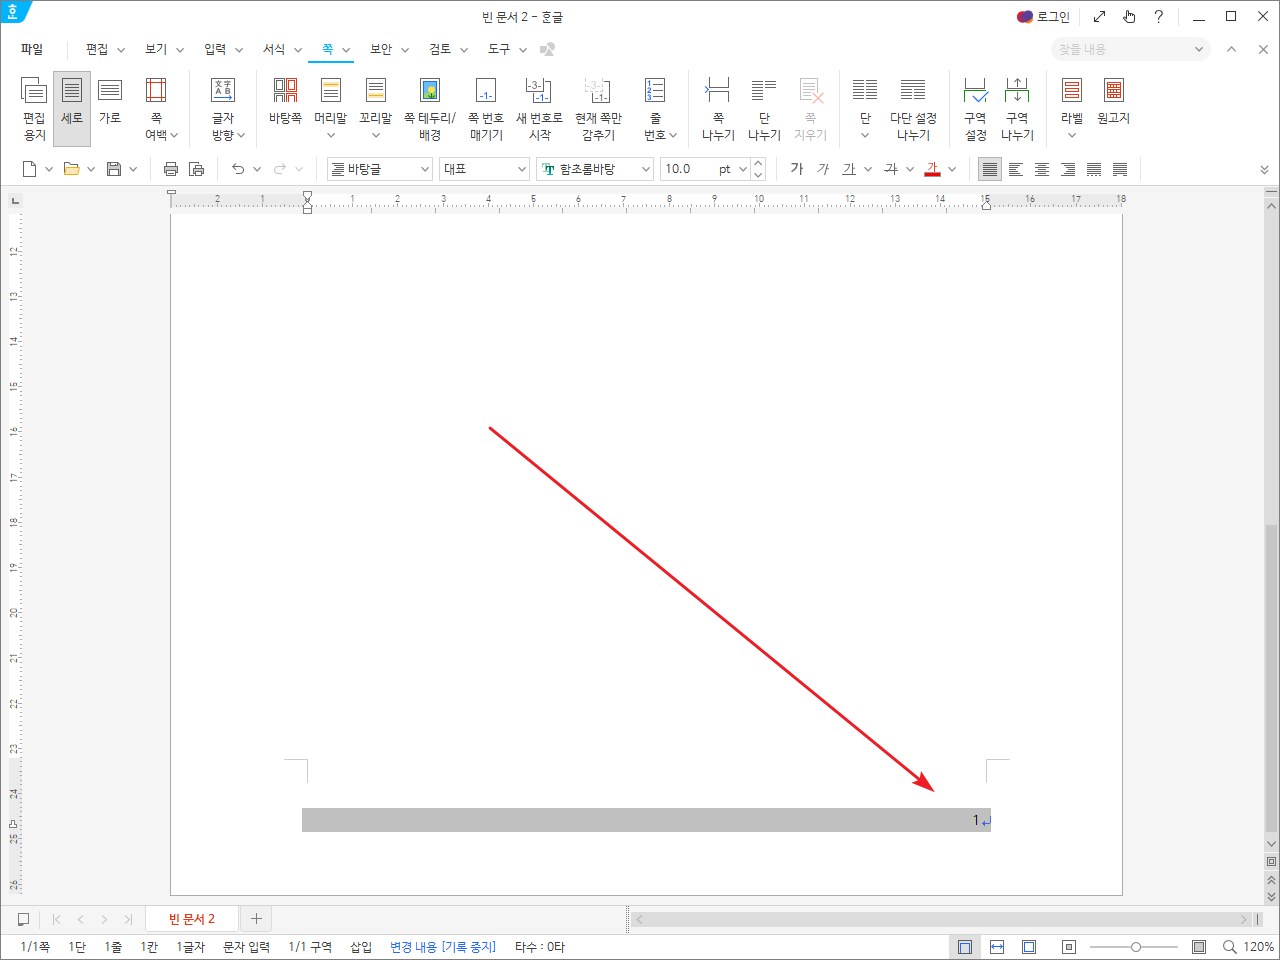Image resolution: width=1280 pixels, height=960 pixels.
Task: Click the zoom slider handle
Action: pos(1136,947)
